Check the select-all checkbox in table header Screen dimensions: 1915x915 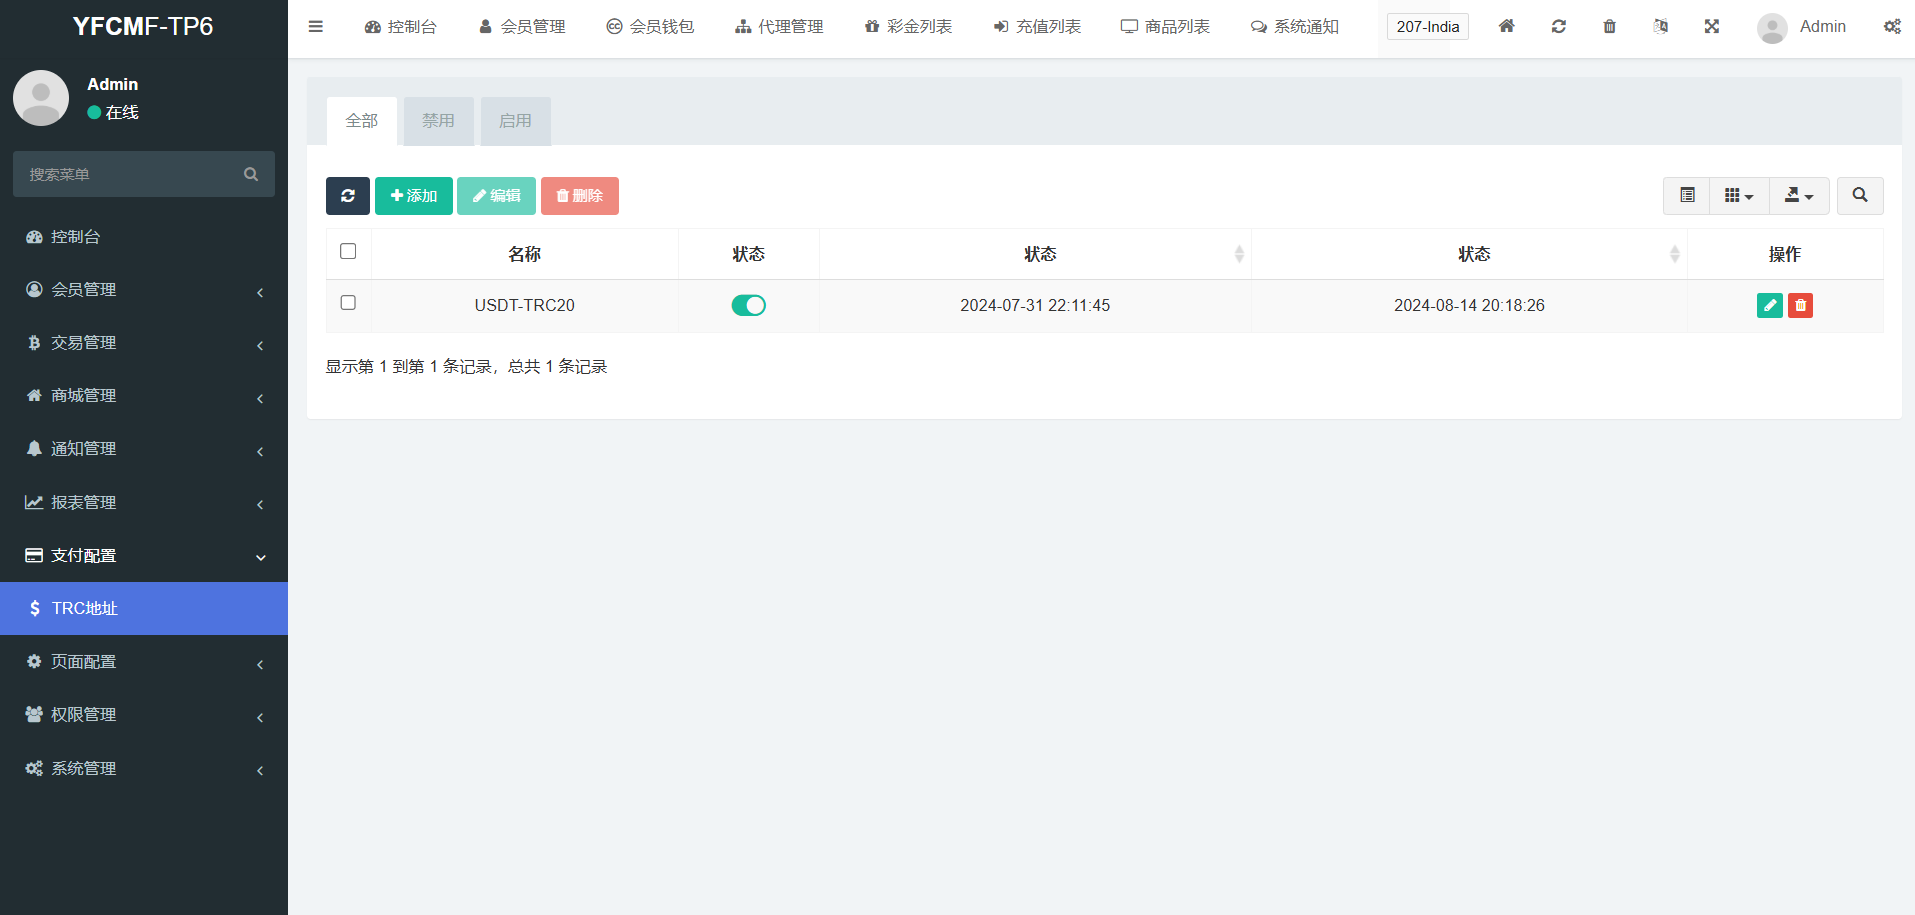click(x=348, y=252)
